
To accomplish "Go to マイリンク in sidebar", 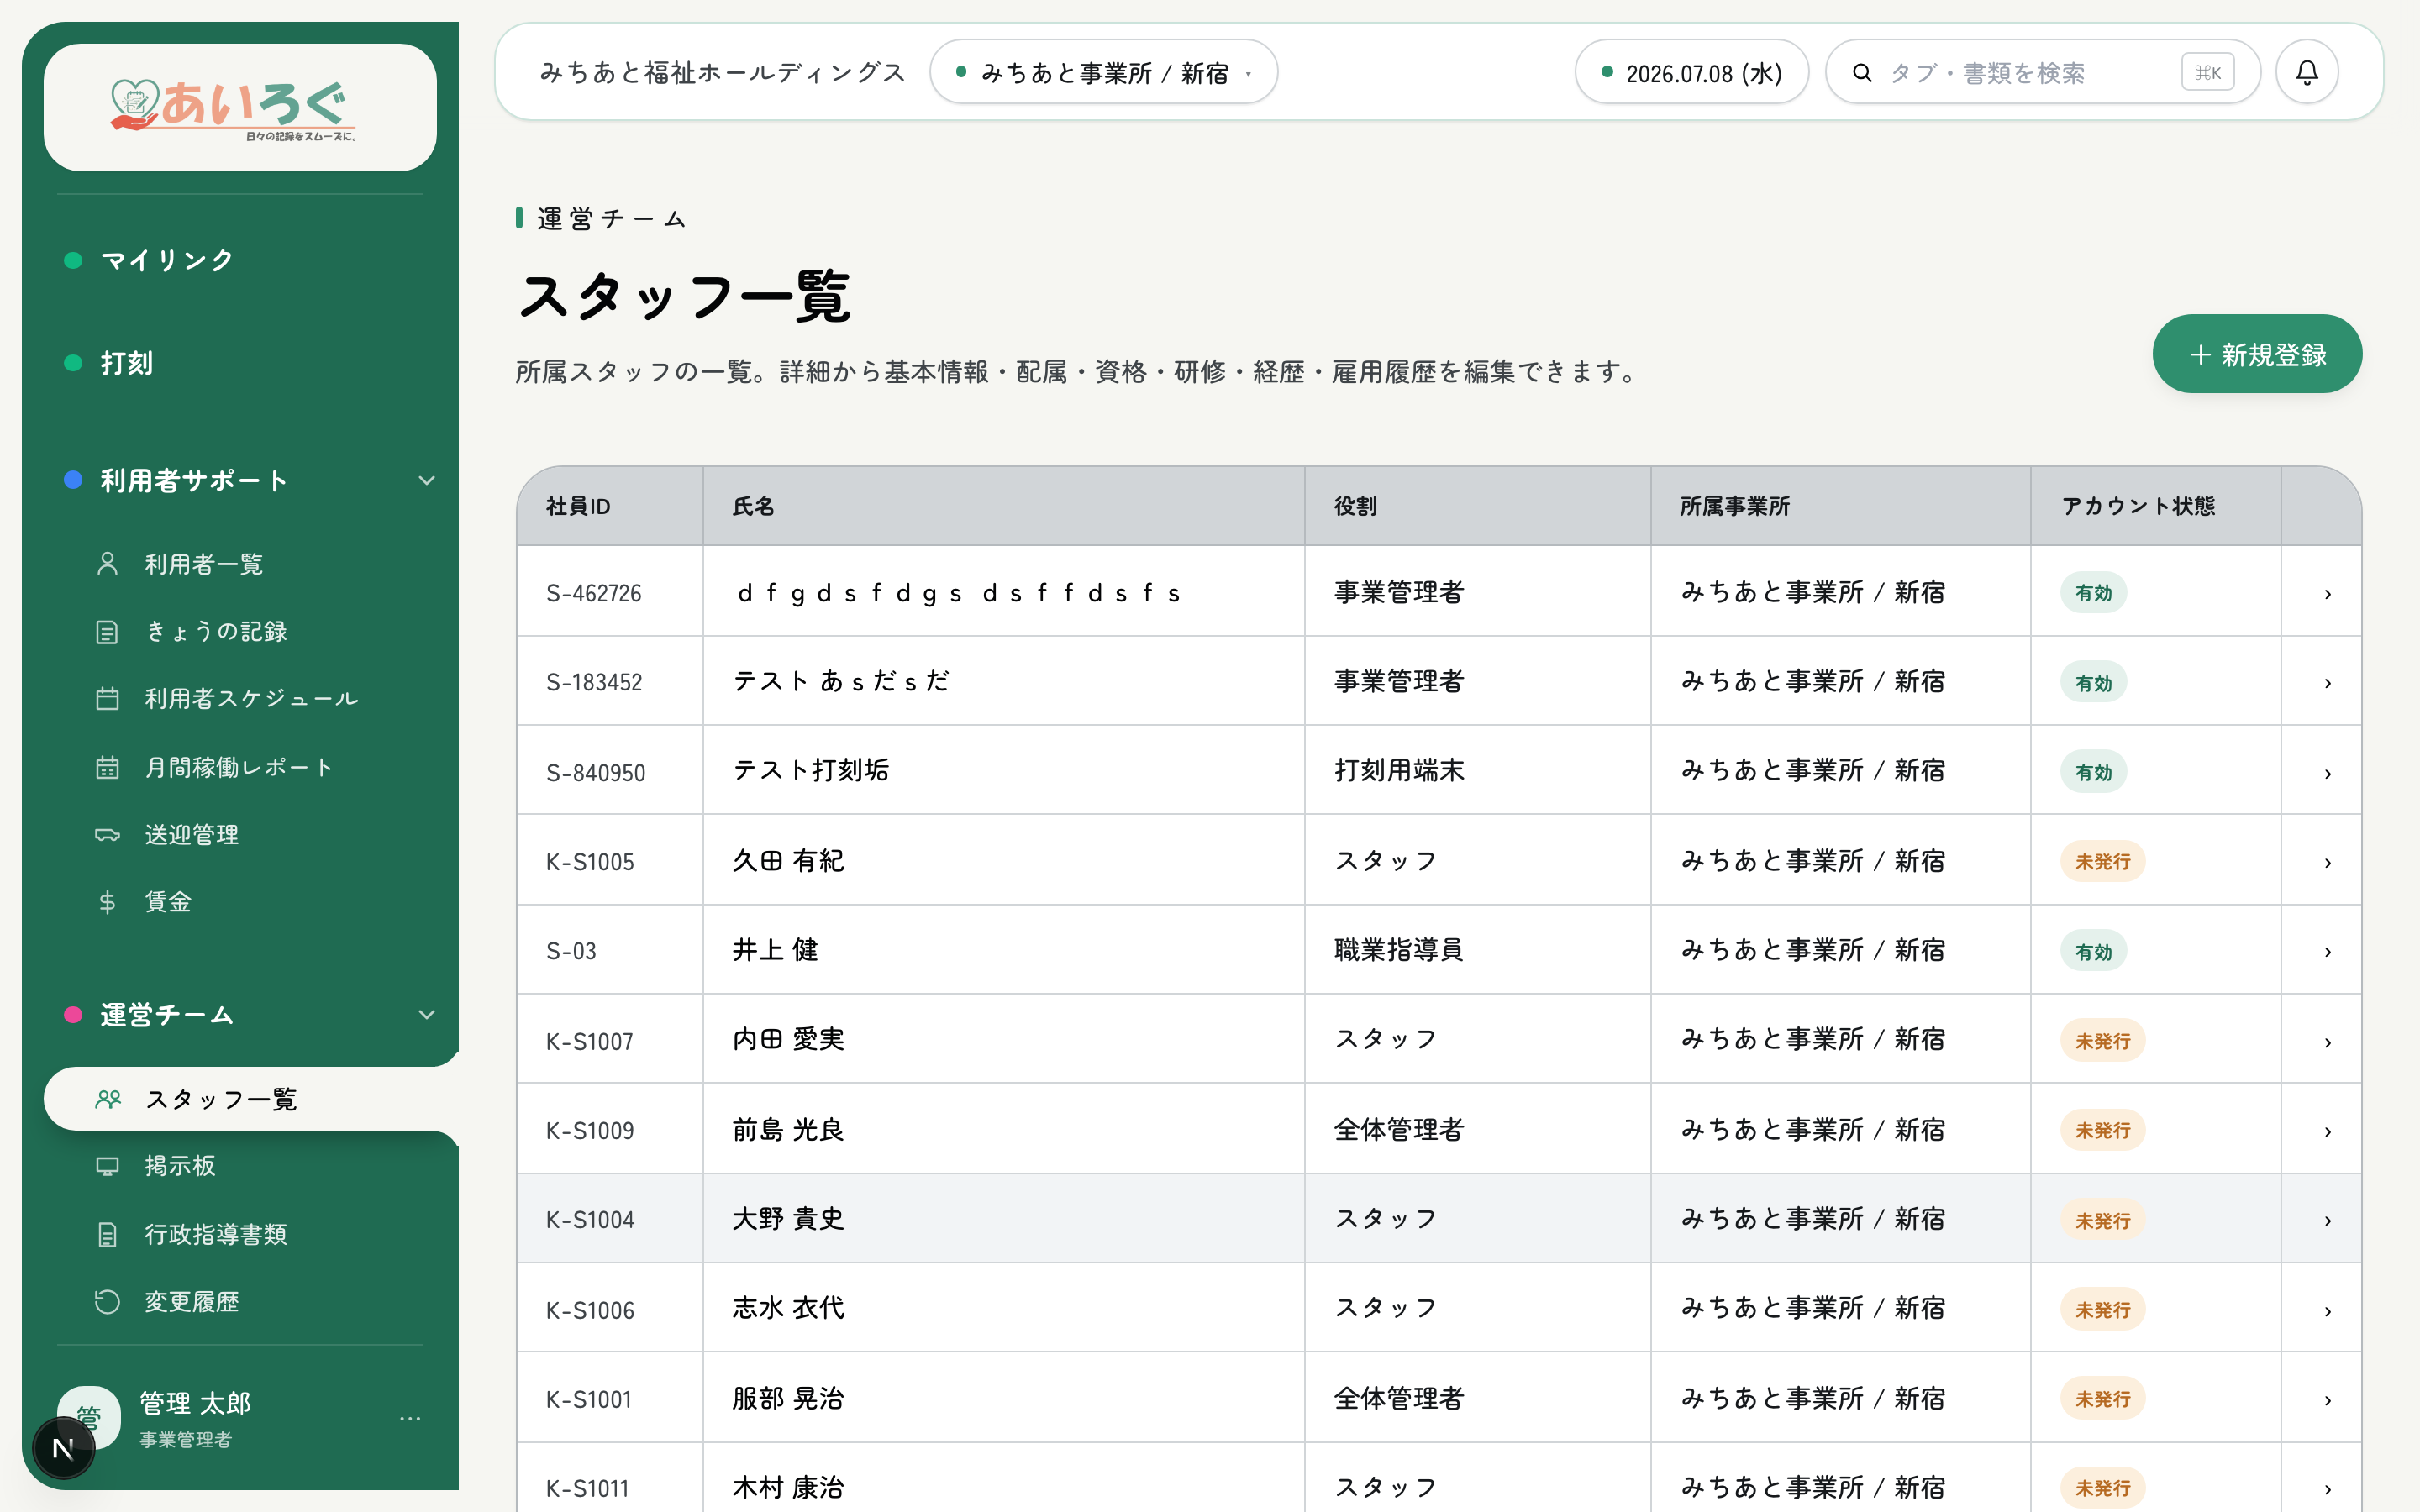I will tap(167, 260).
